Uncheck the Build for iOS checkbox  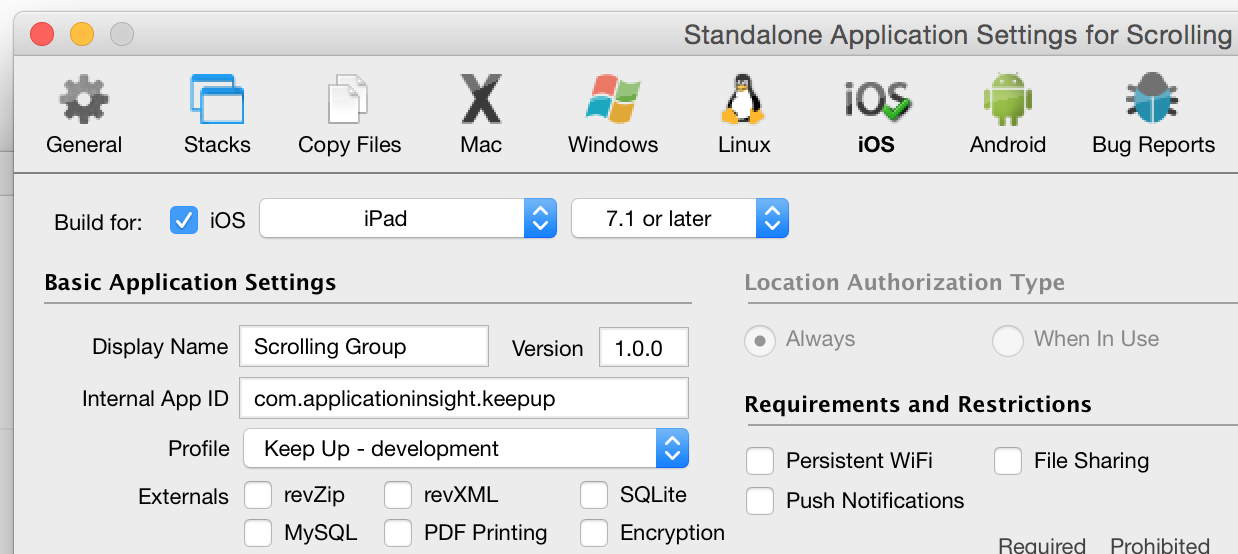point(184,220)
